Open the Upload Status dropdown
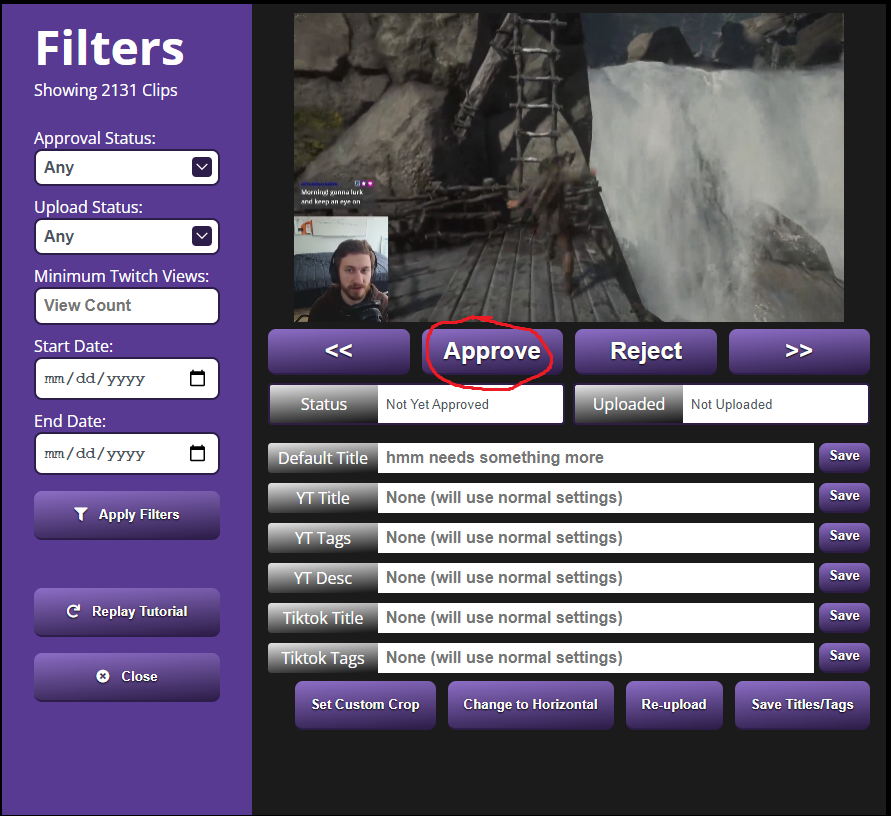Image resolution: width=891 pixels, height=816 pixels. pyautogui.click(x=127, y=236)
